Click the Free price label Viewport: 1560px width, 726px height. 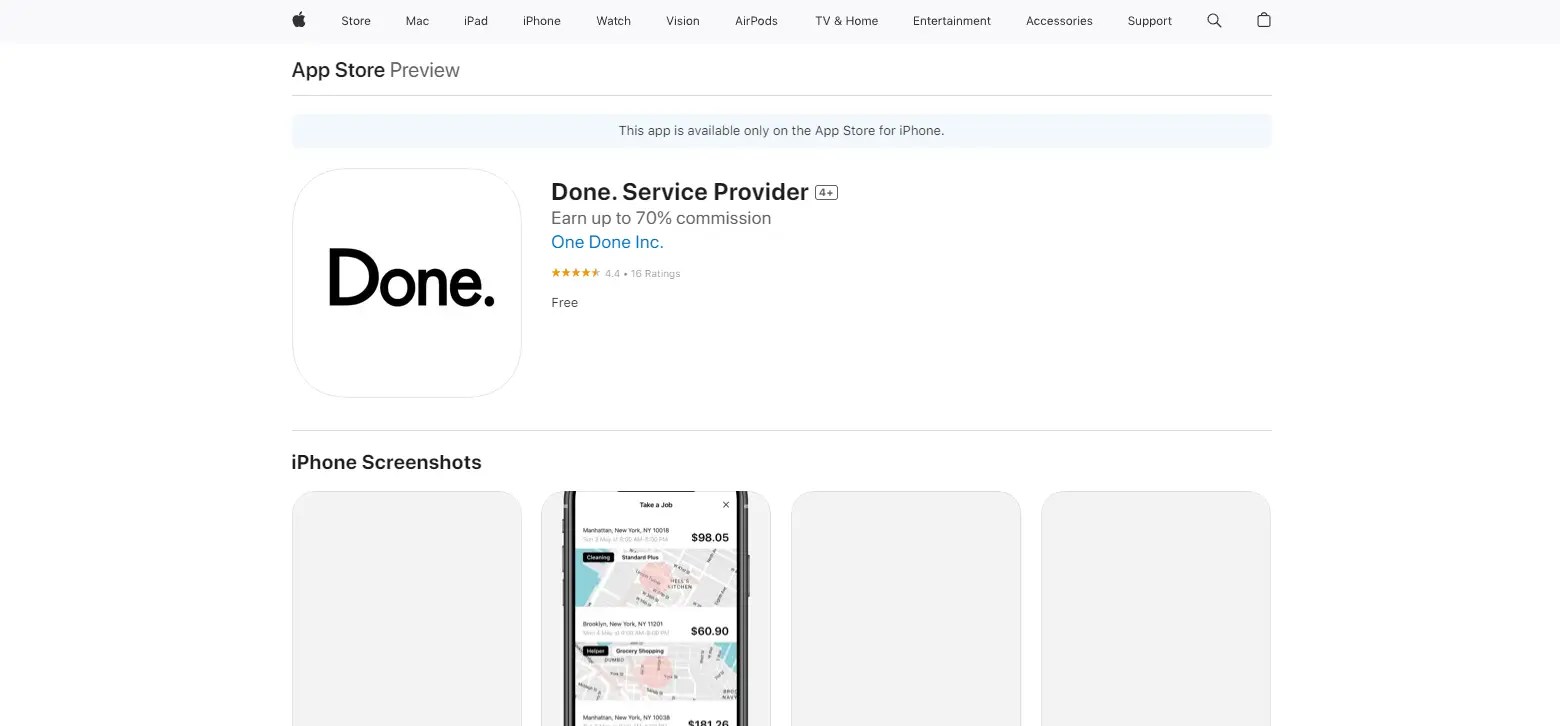click(x=565, y=303)
